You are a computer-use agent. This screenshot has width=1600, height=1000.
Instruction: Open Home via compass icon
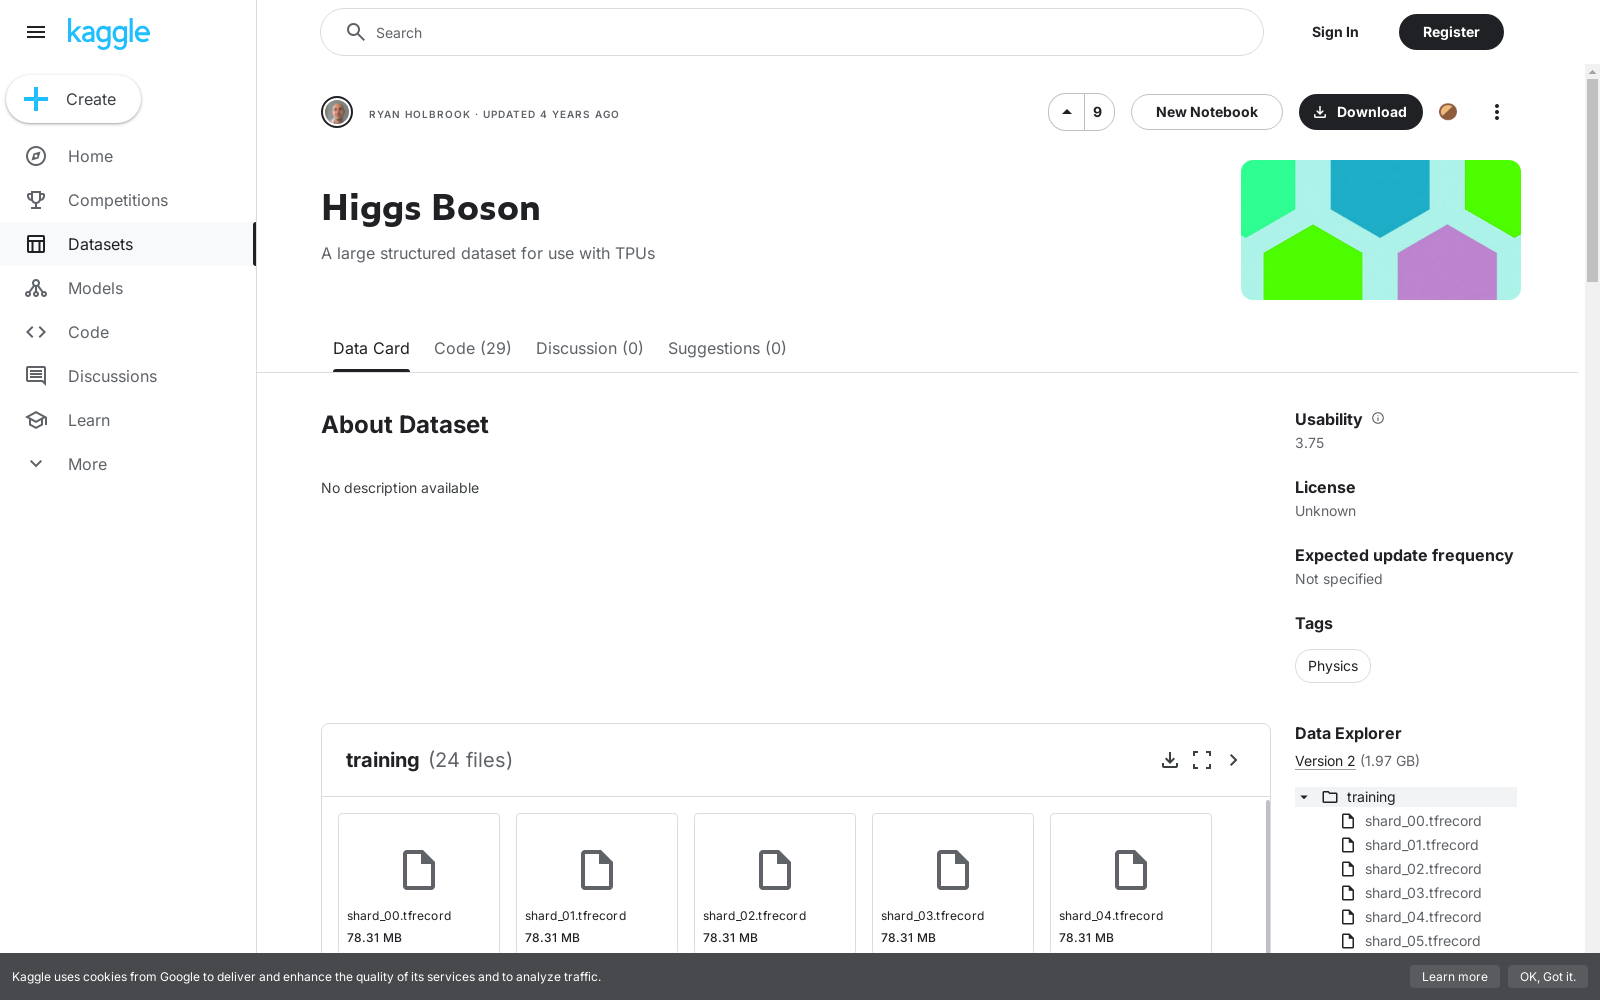coord(36,156)
